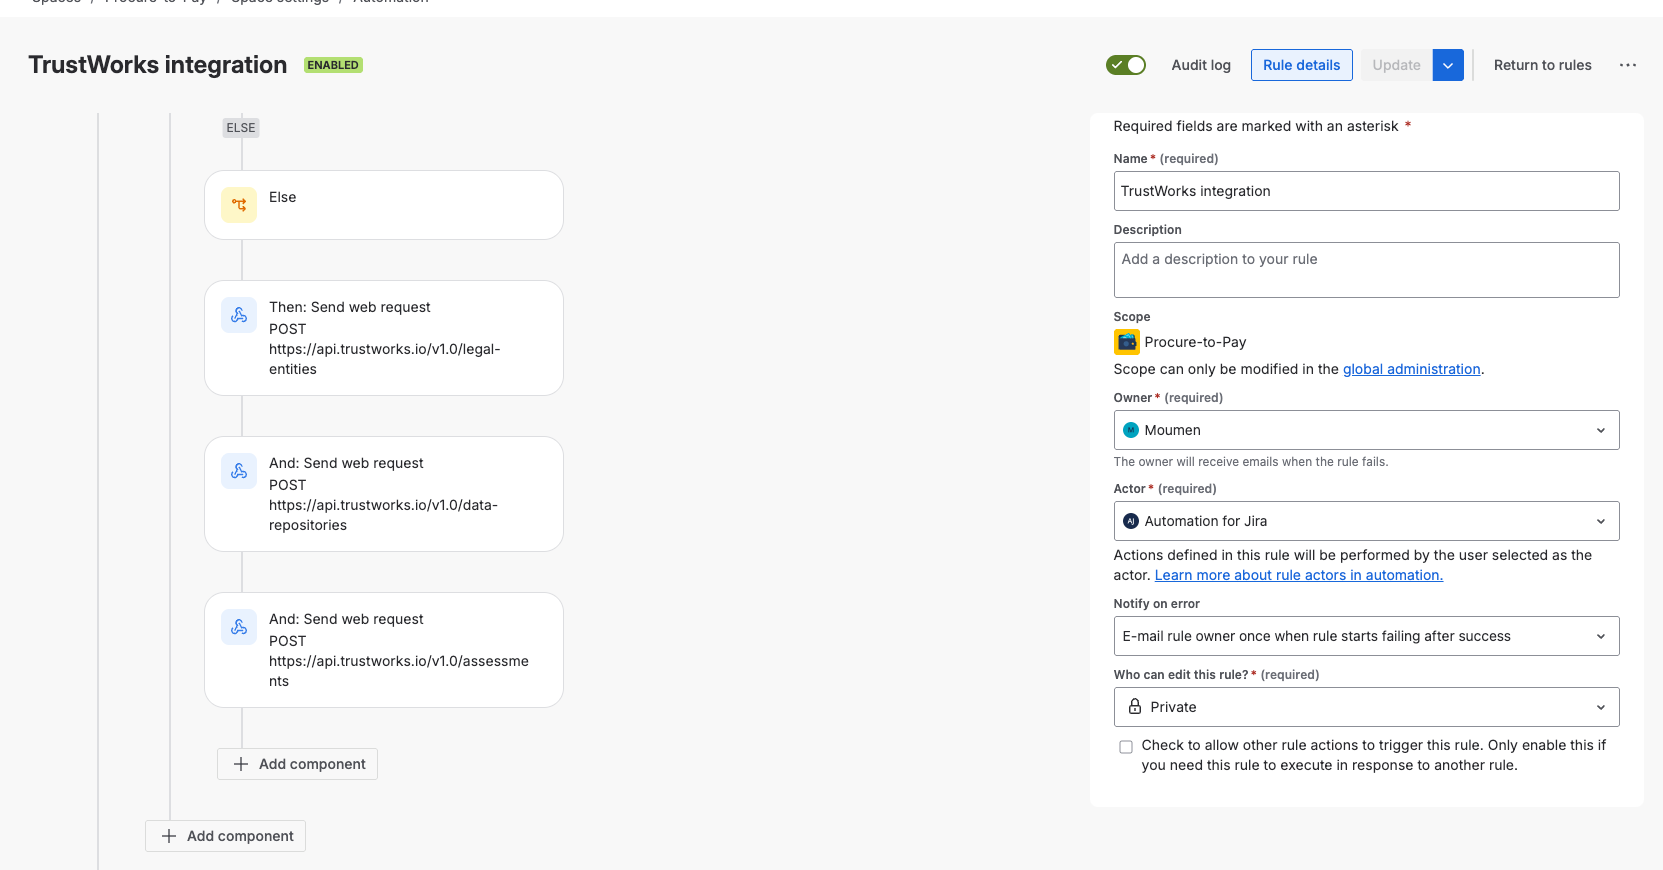Open Who can edit this rule dropdown
The height and width of the screenshot is (870, 1663).
pyautogui.click(x=1366, y=707)
